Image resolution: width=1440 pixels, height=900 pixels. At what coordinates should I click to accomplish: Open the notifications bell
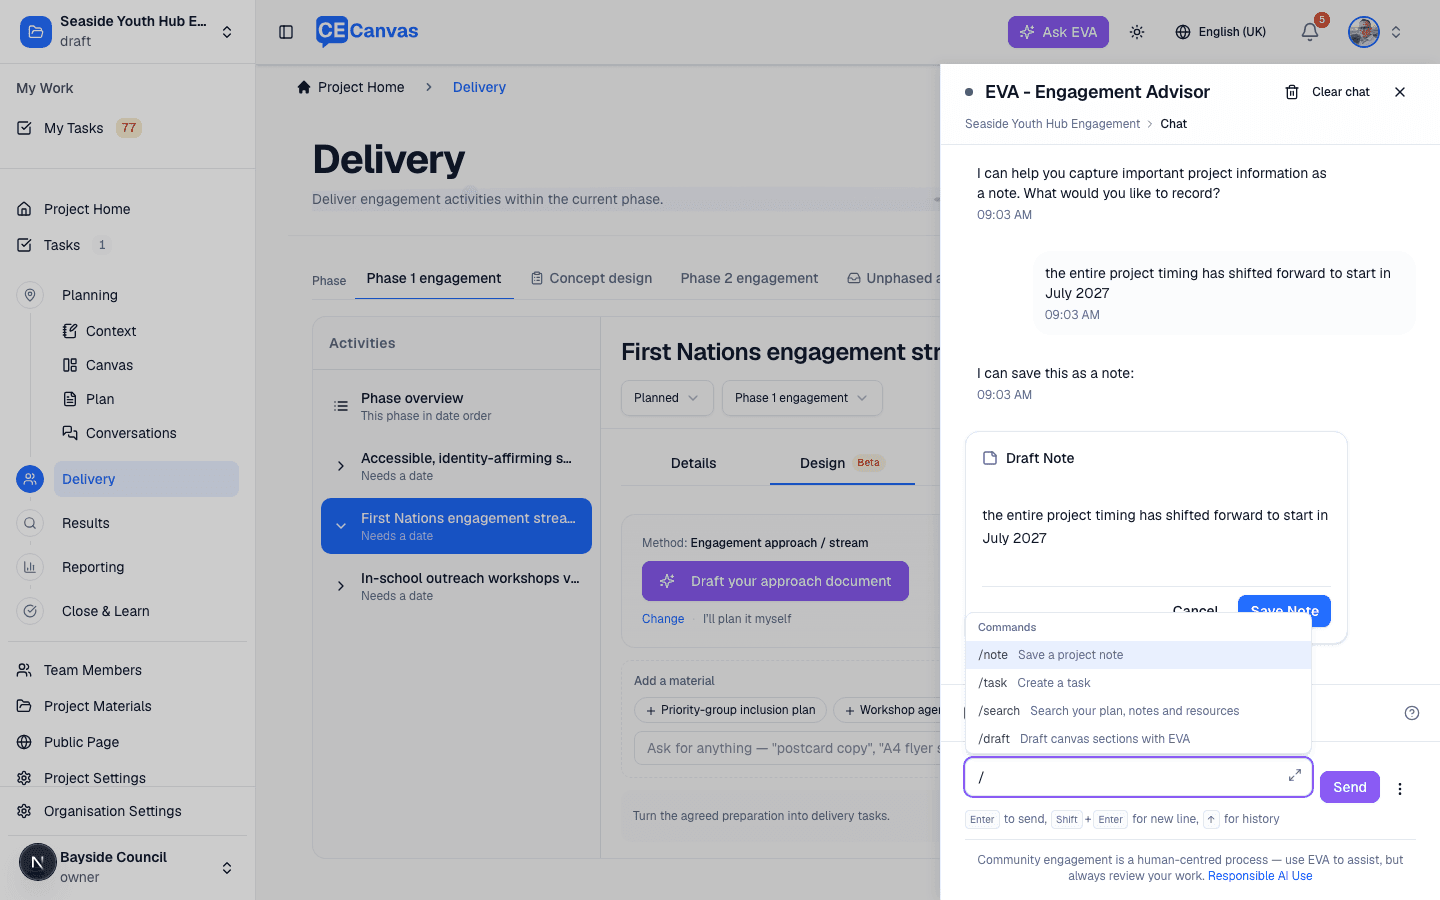(x=1310, y=32)
